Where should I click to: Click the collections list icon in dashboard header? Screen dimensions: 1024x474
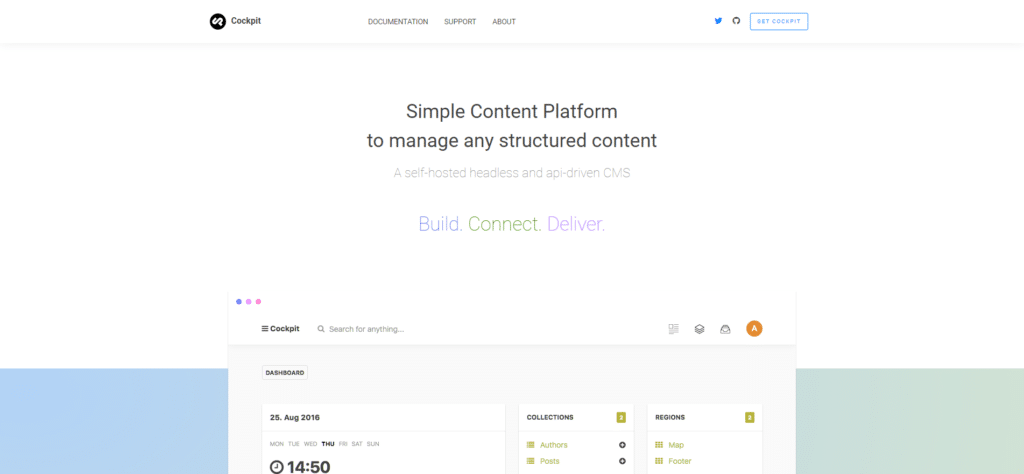click(673, 328)
